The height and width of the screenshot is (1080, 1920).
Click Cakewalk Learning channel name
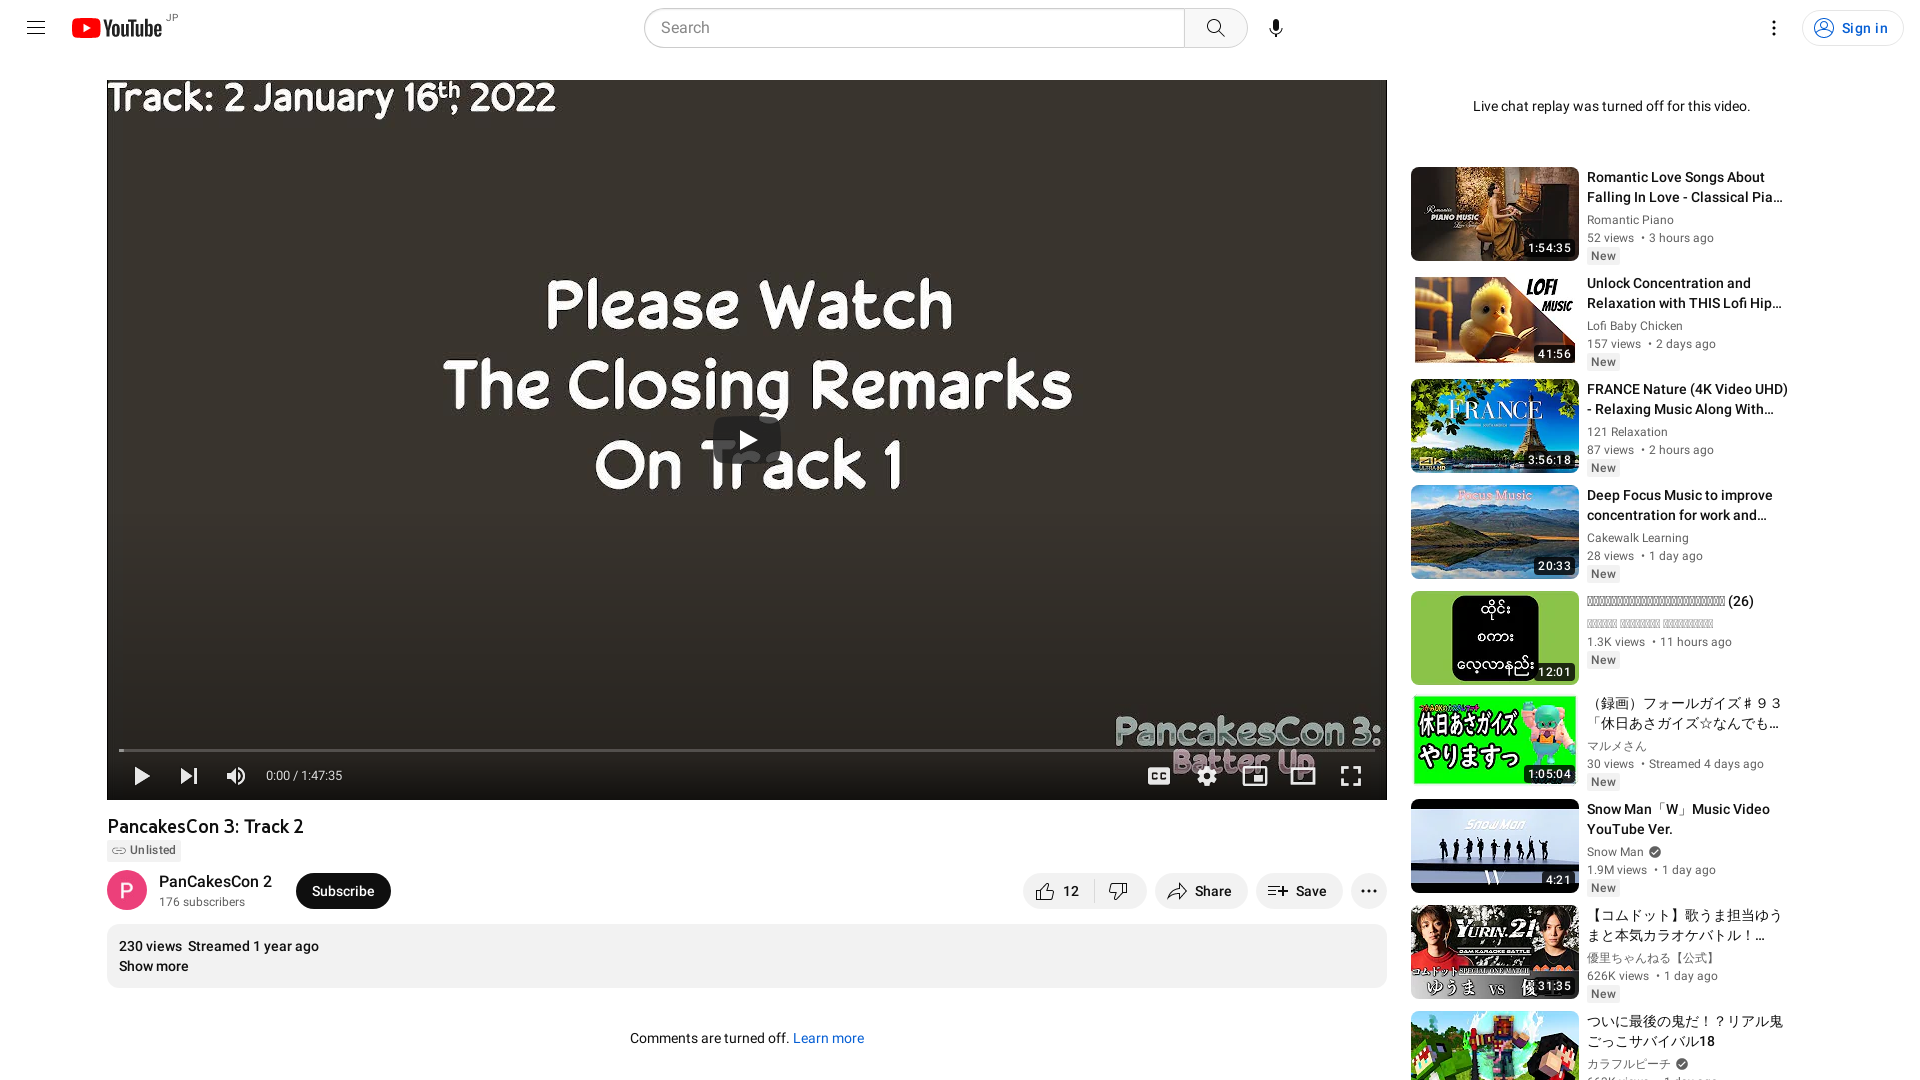[x=1637, y=538]
